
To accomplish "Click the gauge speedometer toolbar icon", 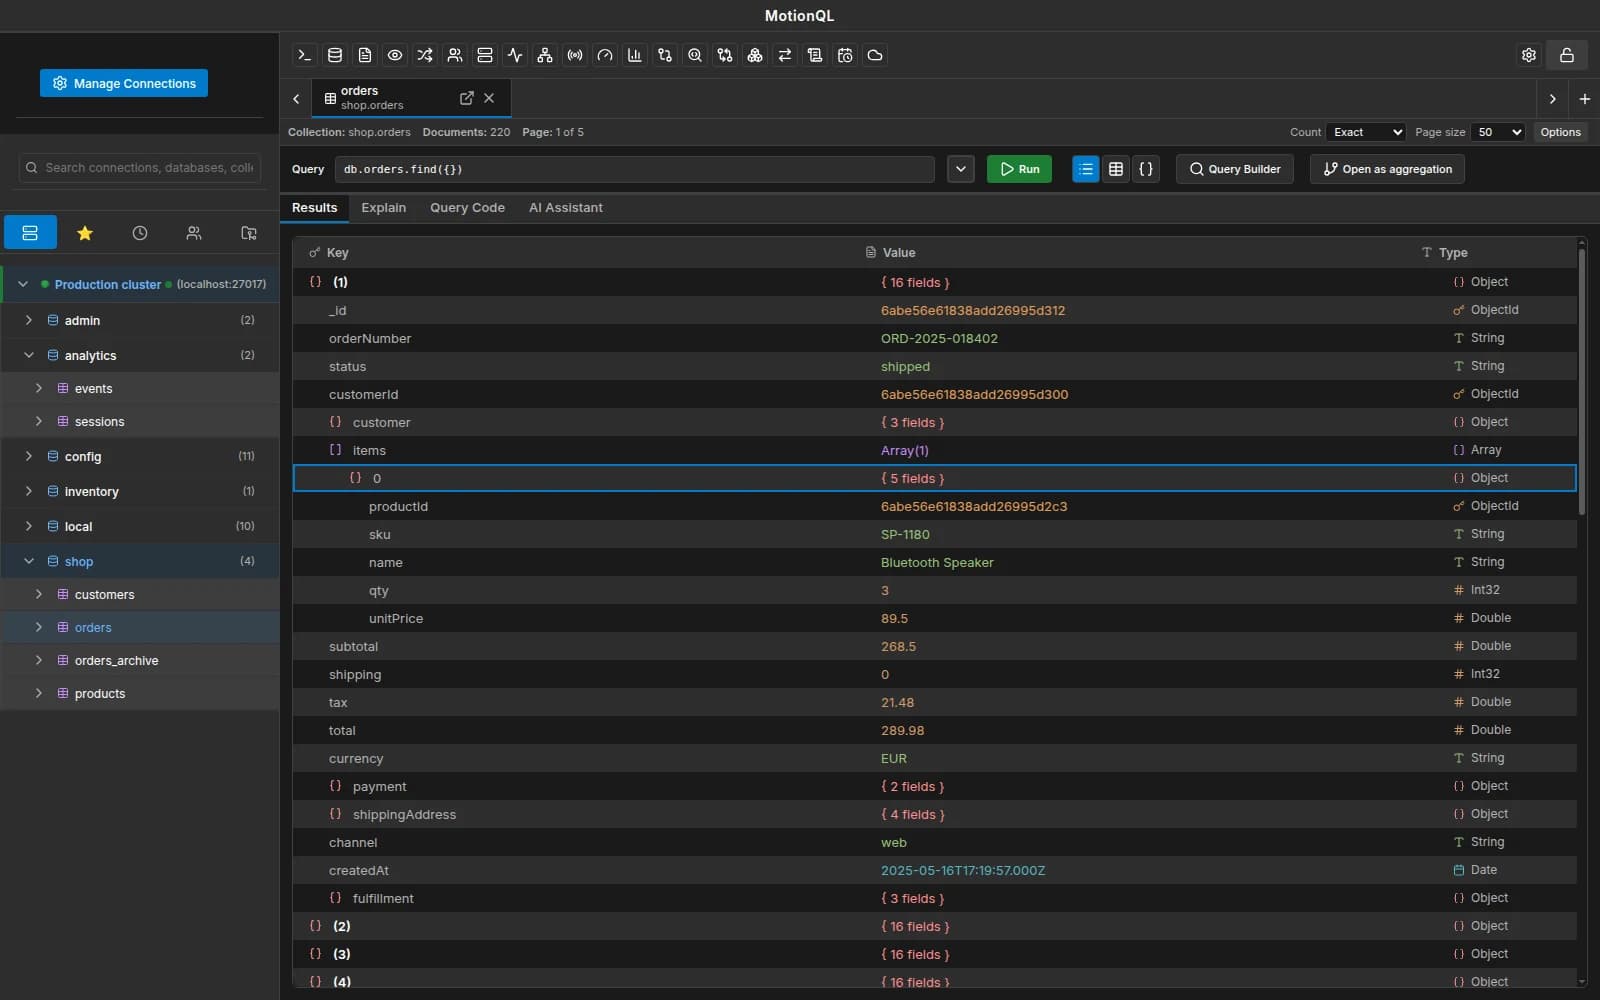I will click(x=605, y=55).
